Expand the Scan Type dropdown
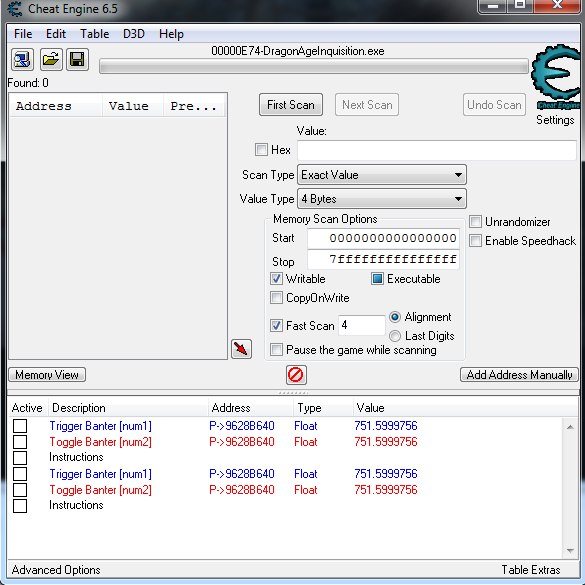This screenshot has height=585, width=585. (x=382, y=175)
